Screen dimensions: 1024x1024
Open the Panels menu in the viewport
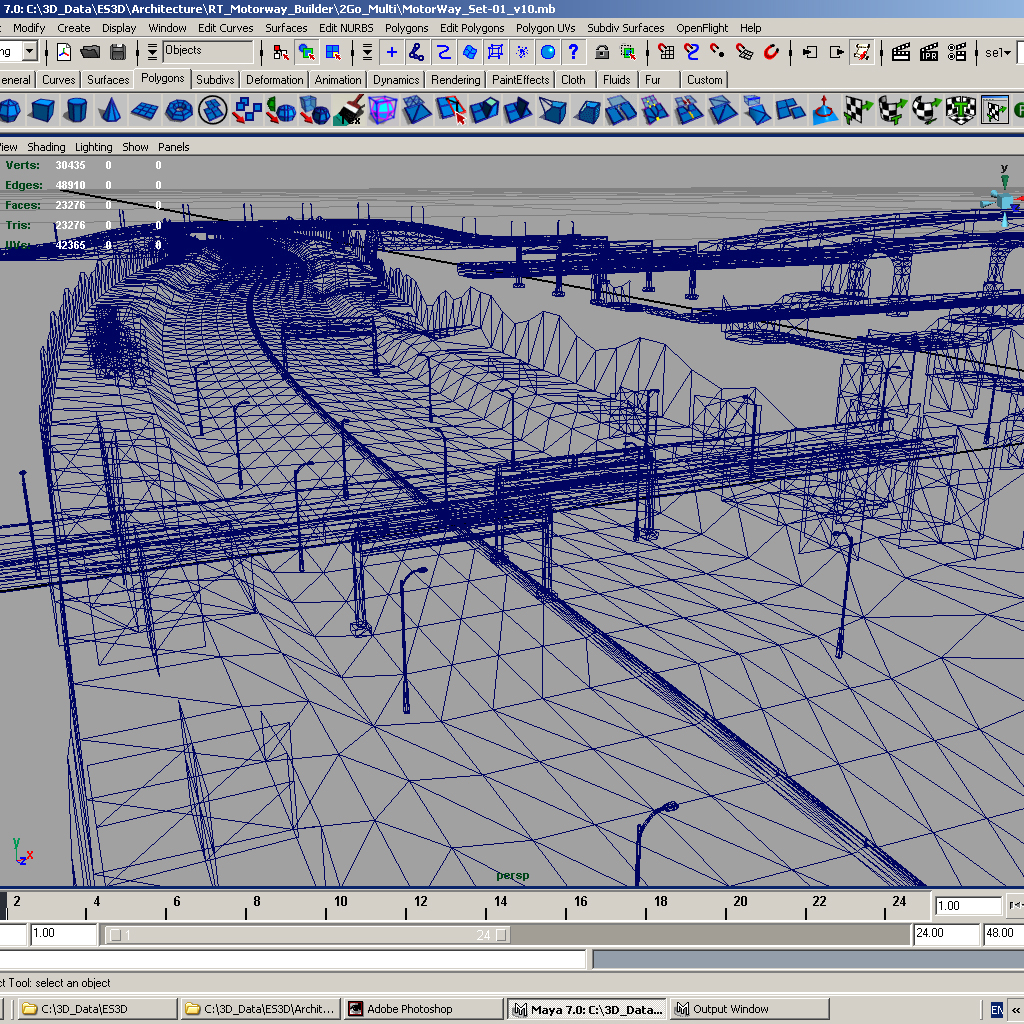click(x=173, y=146)
